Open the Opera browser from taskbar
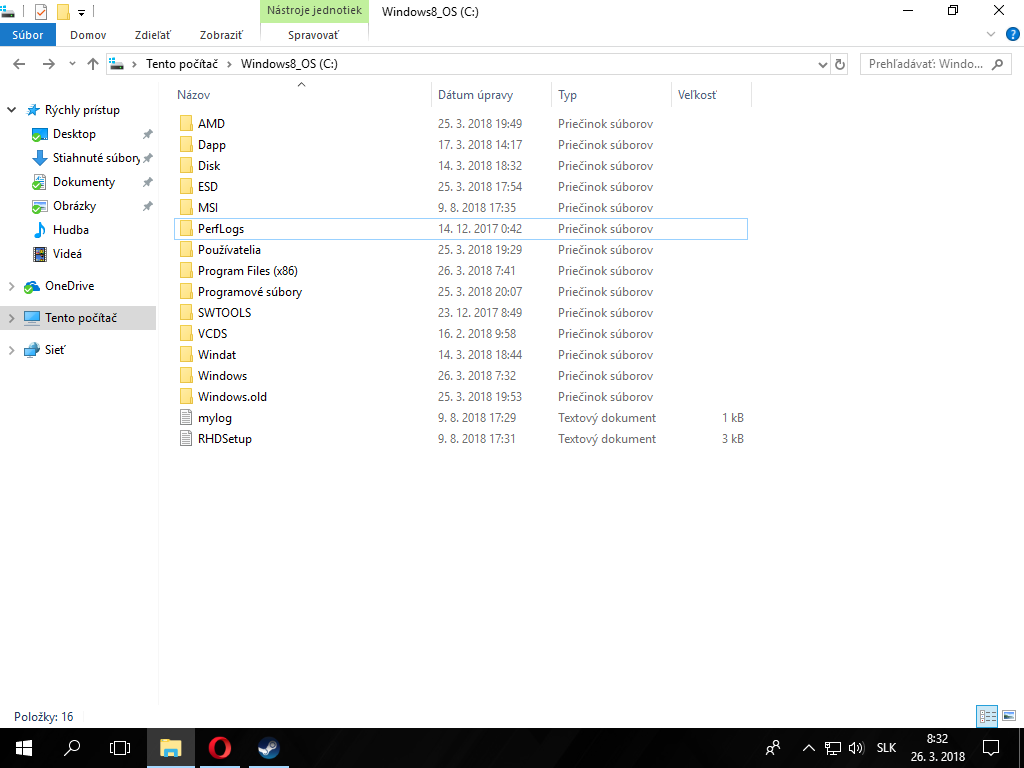1024x768 pixels. pos(219,748)
